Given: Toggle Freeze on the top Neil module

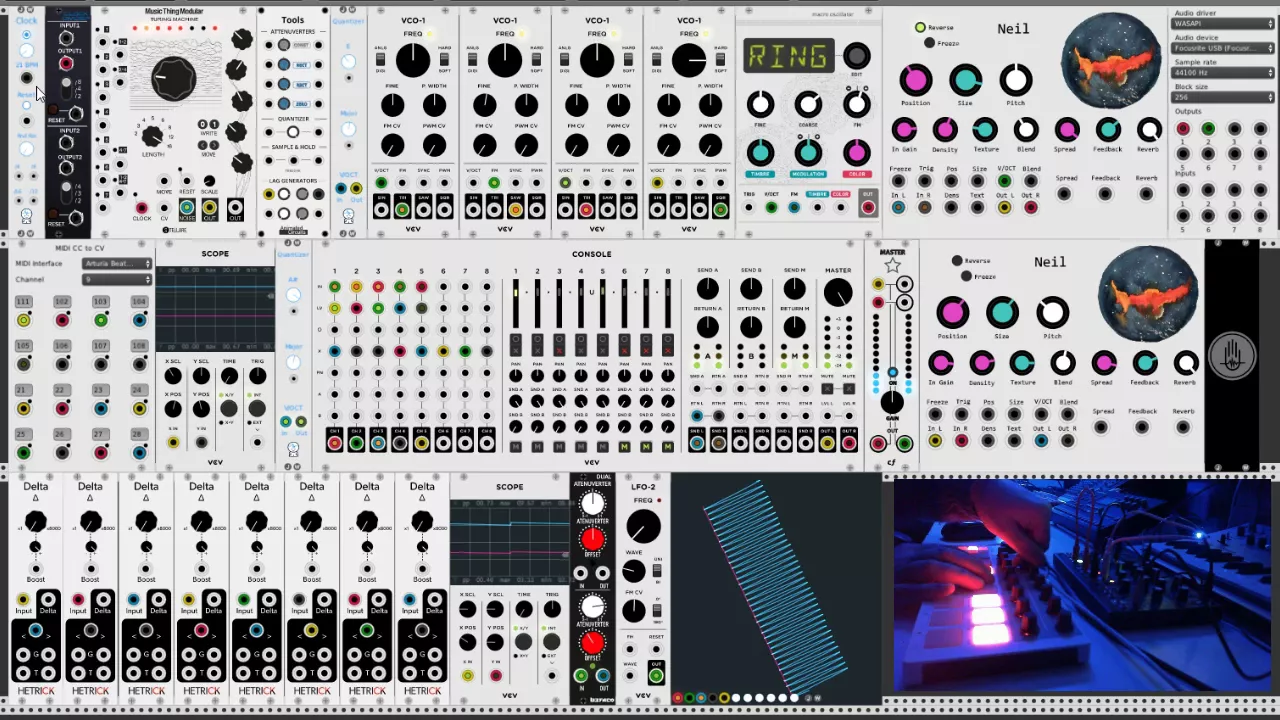Looking at the screenshot, I should (929, 43).
